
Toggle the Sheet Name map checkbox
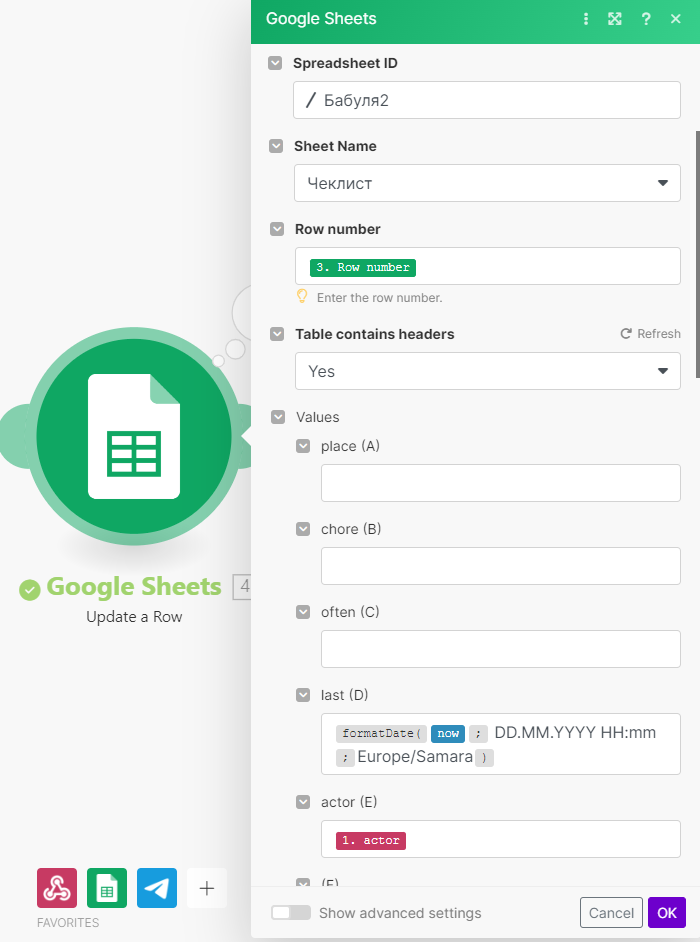[276, 146]
